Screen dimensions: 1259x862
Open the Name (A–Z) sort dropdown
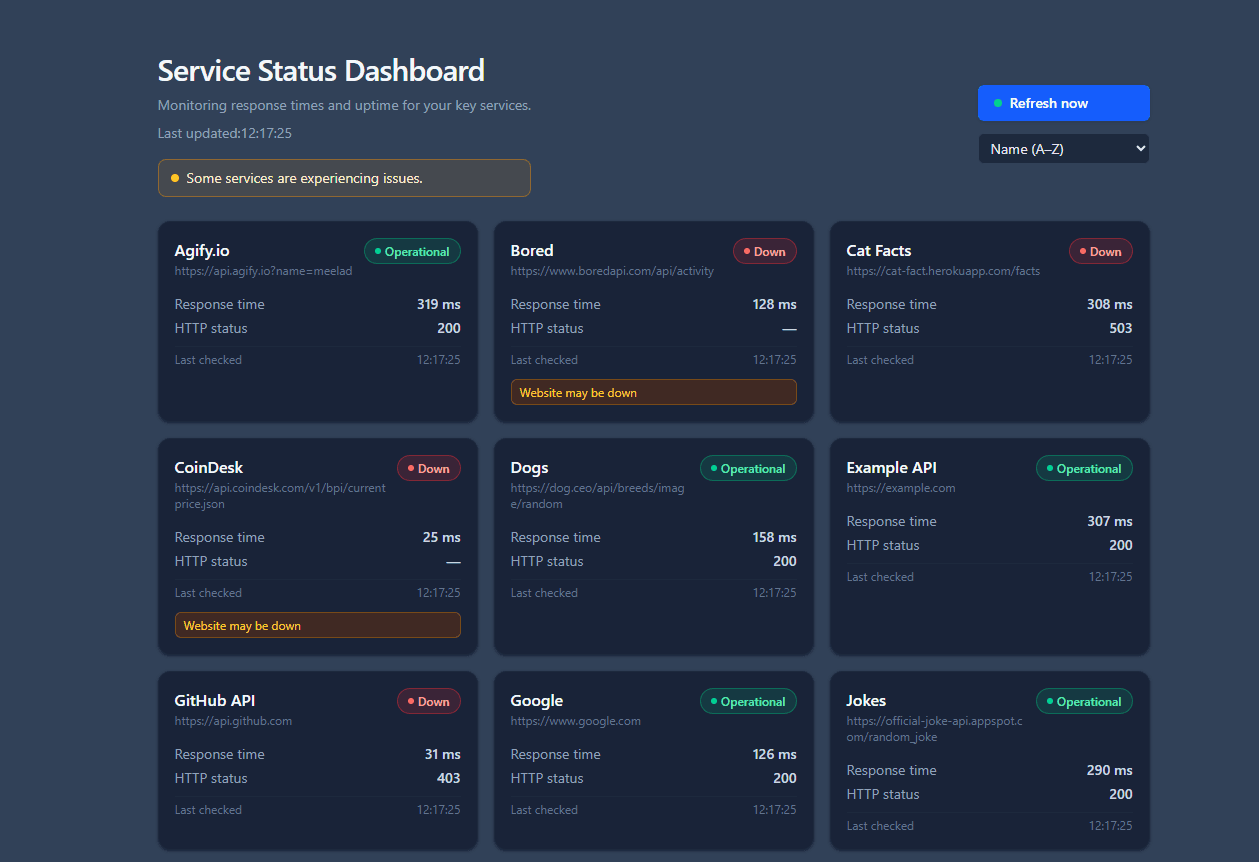pos(1063,149)
